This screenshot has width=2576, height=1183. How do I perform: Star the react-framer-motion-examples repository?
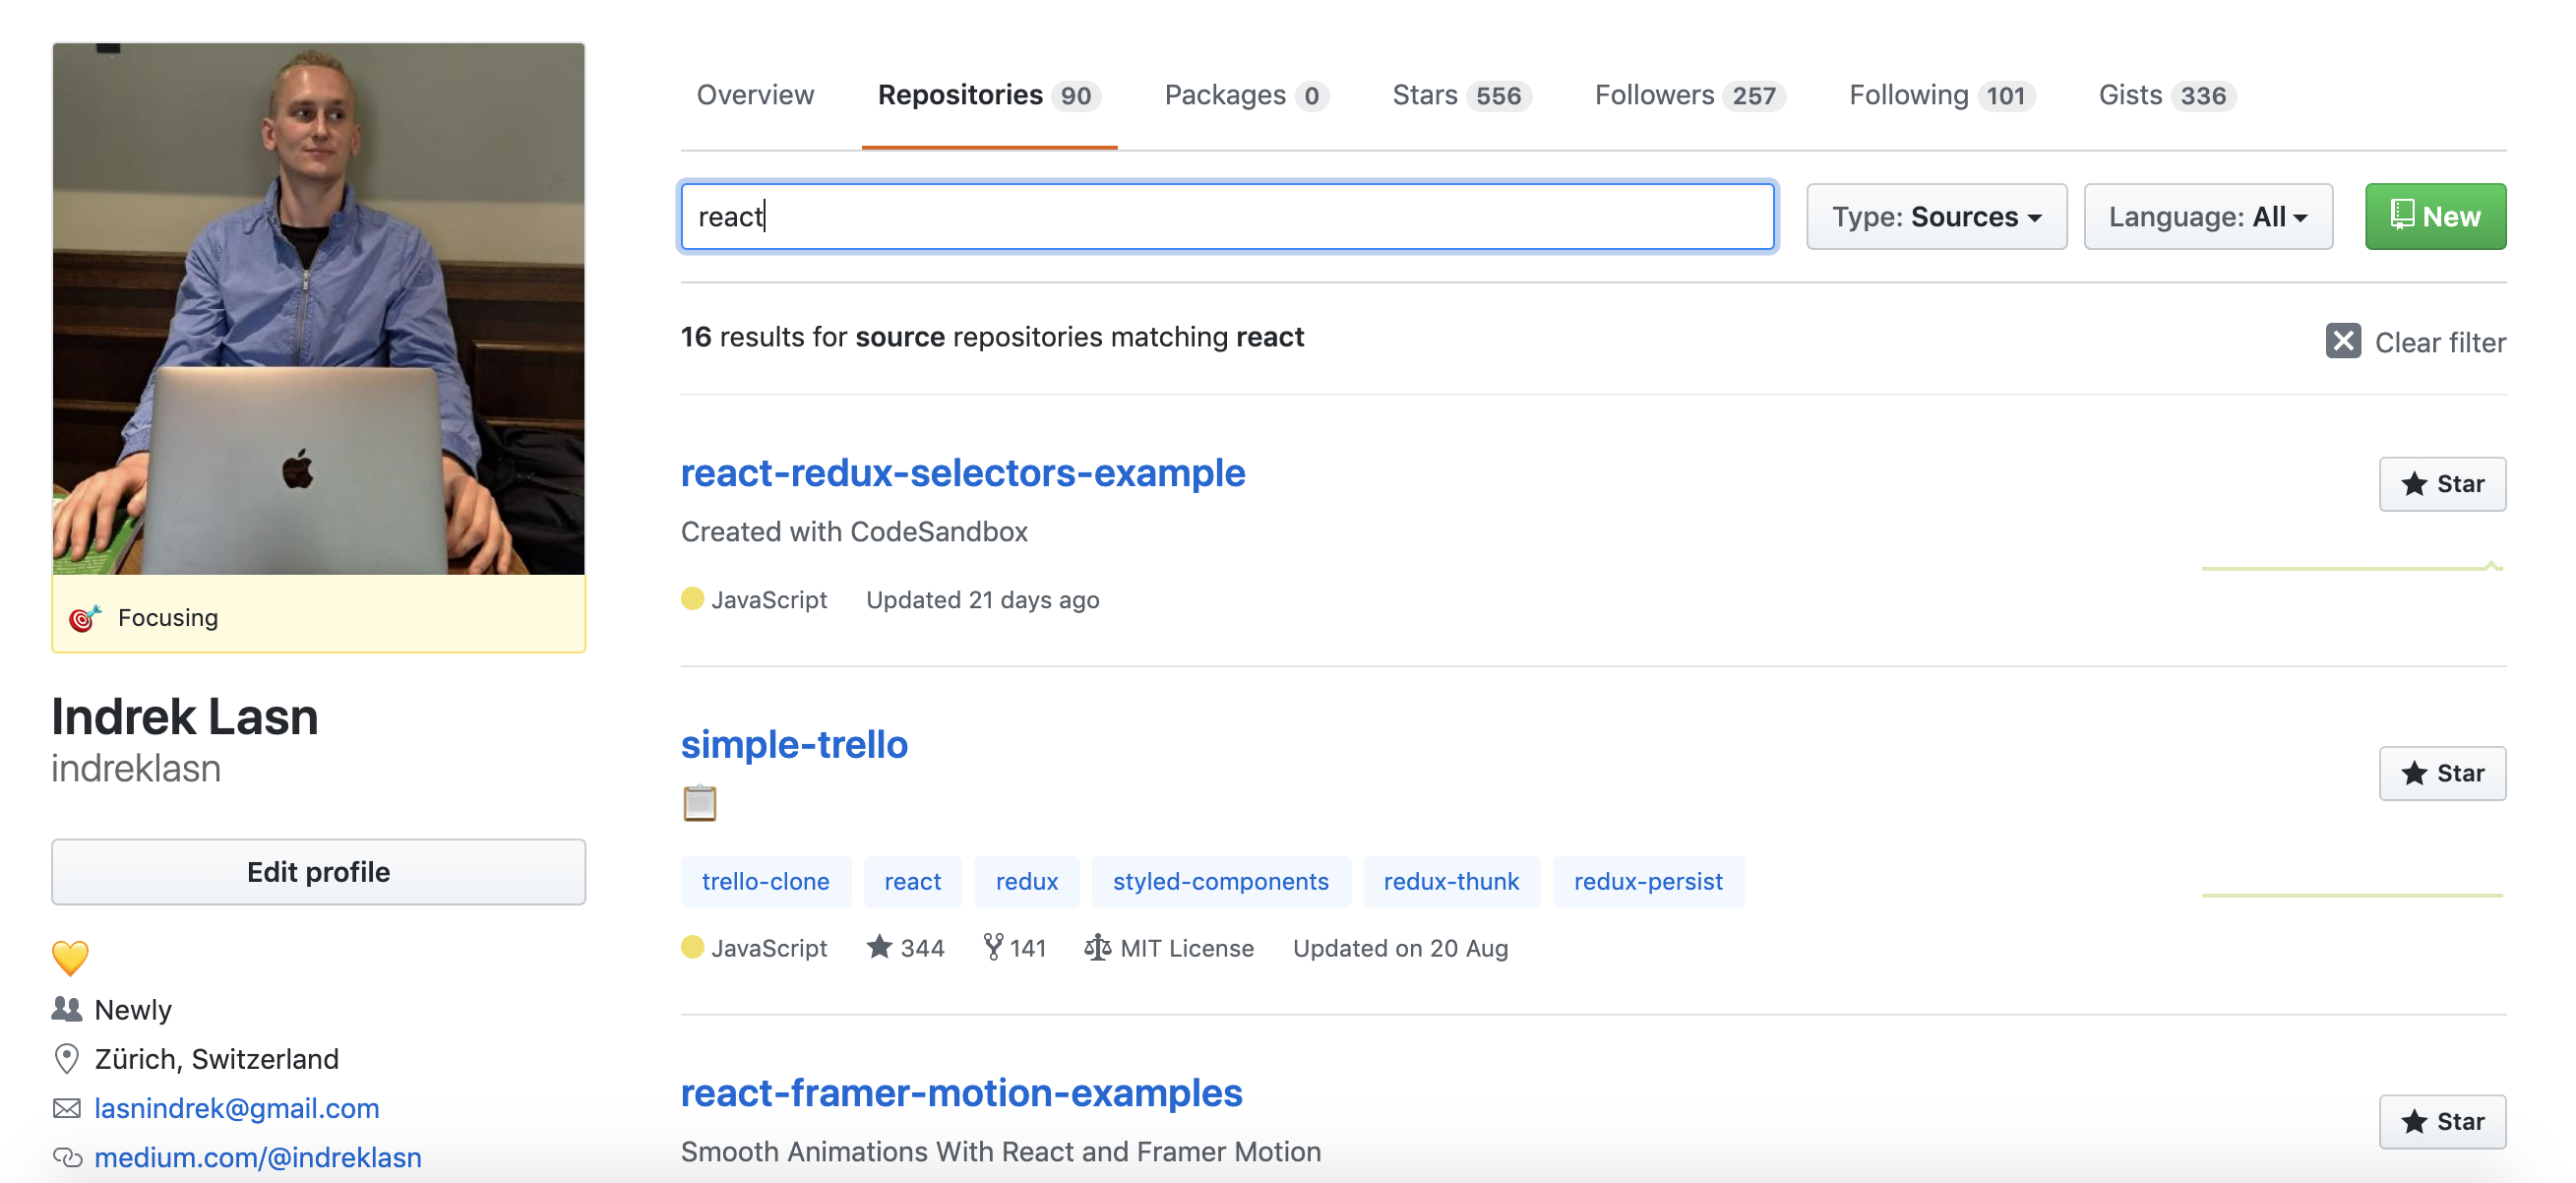[x=2441, y=1121]
